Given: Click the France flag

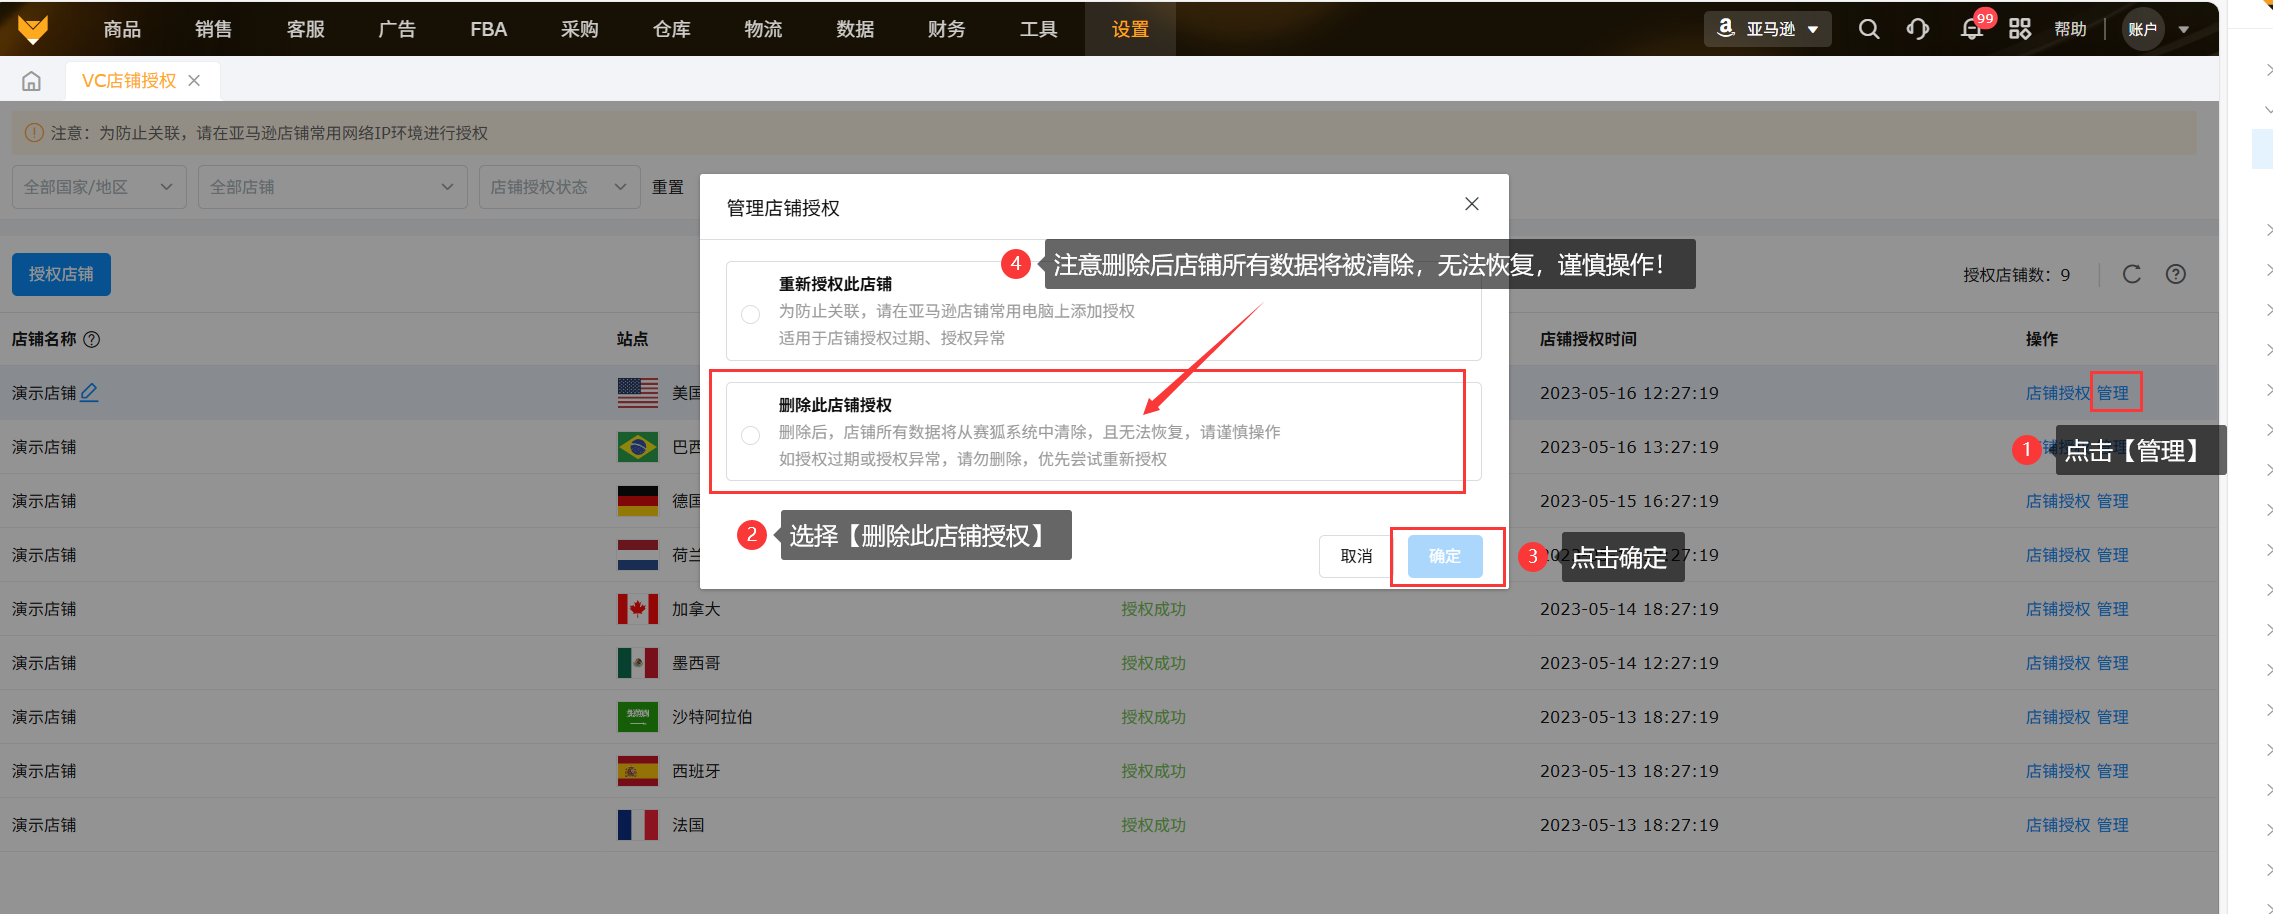Looking at the screenshot, I should pos(638,825).
